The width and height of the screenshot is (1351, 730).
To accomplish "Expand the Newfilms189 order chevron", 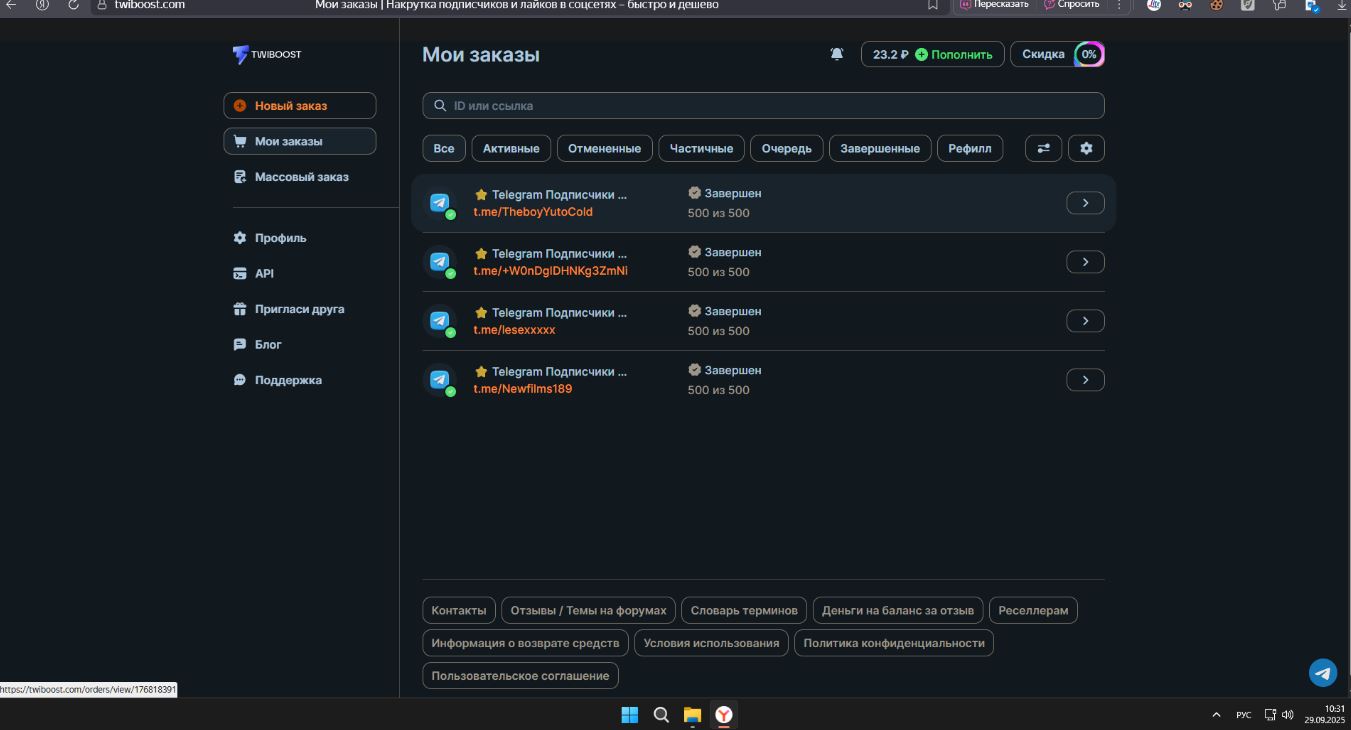I will point(1085,380).
